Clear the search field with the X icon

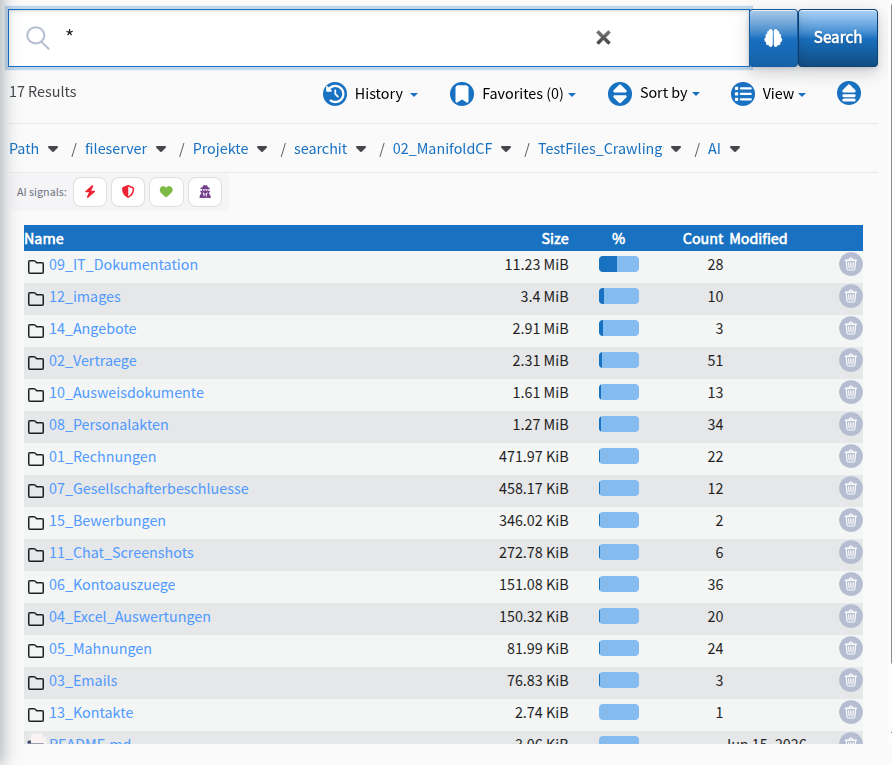(603, 38)
